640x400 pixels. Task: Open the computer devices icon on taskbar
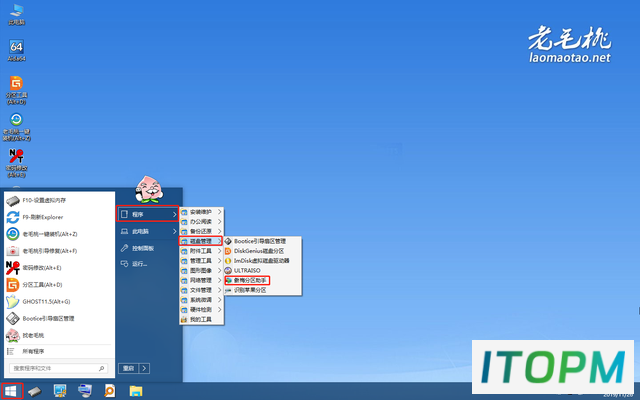(x=85, y=391)
